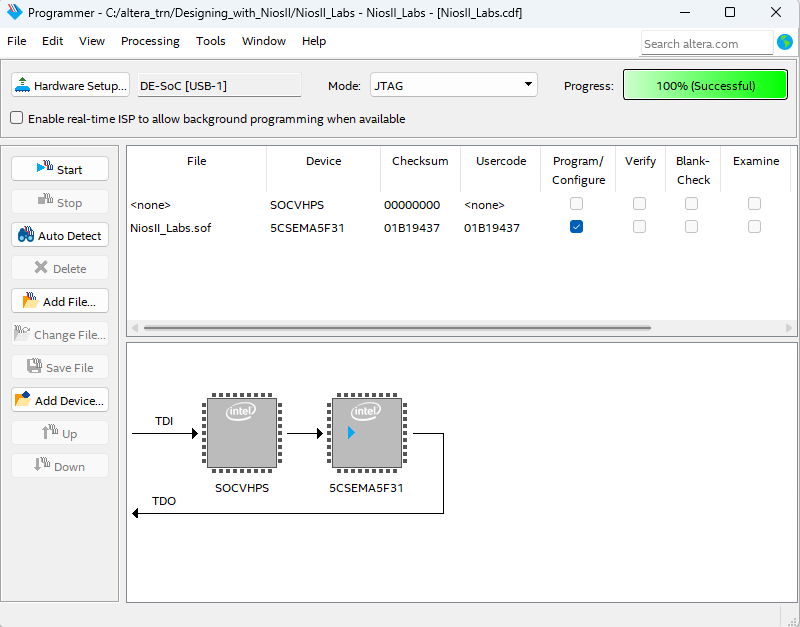Toggle Program/Configure for SOCVHPS row
The width and height of the screenshot is (800, 627).
(577, 204)
